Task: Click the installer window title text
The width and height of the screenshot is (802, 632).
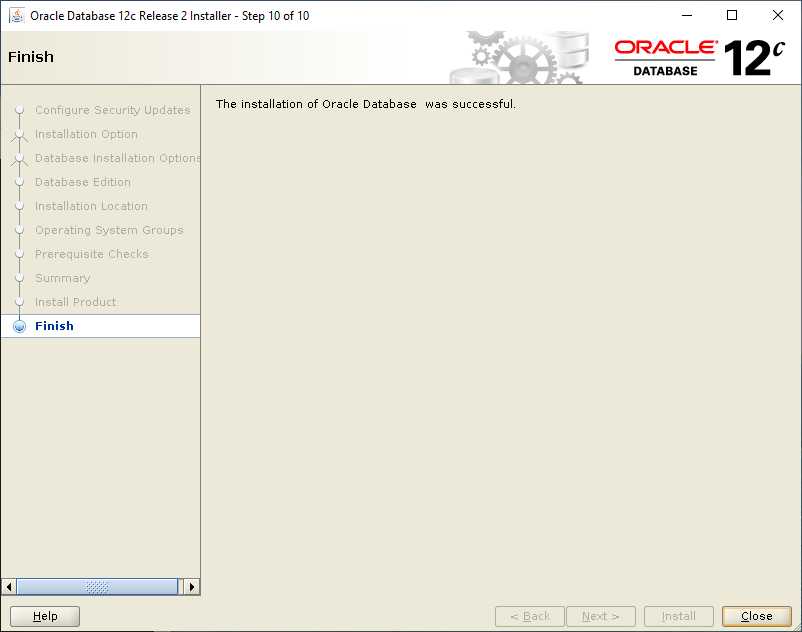Action: pos(170,16)
